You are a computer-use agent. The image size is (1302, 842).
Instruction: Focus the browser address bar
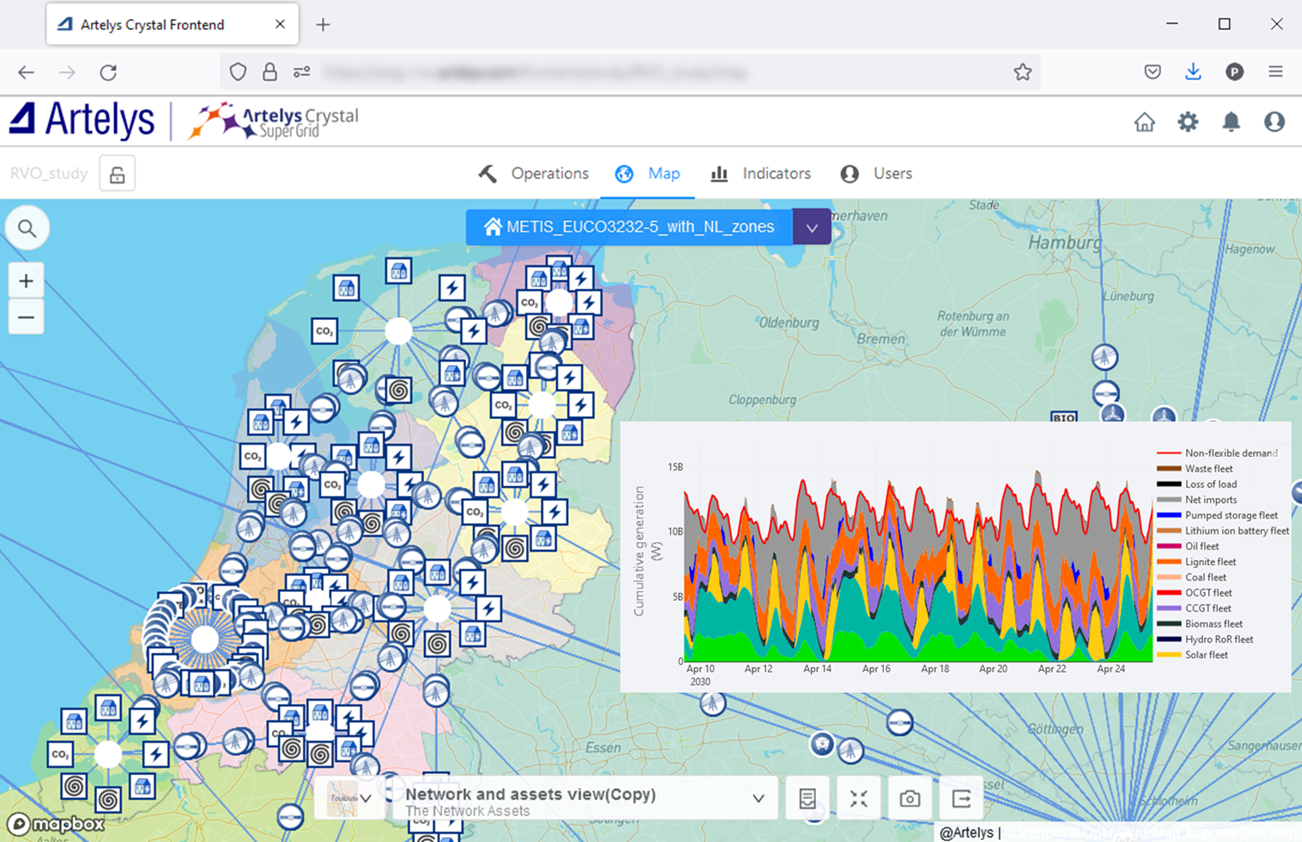click(x=630, y=72)
